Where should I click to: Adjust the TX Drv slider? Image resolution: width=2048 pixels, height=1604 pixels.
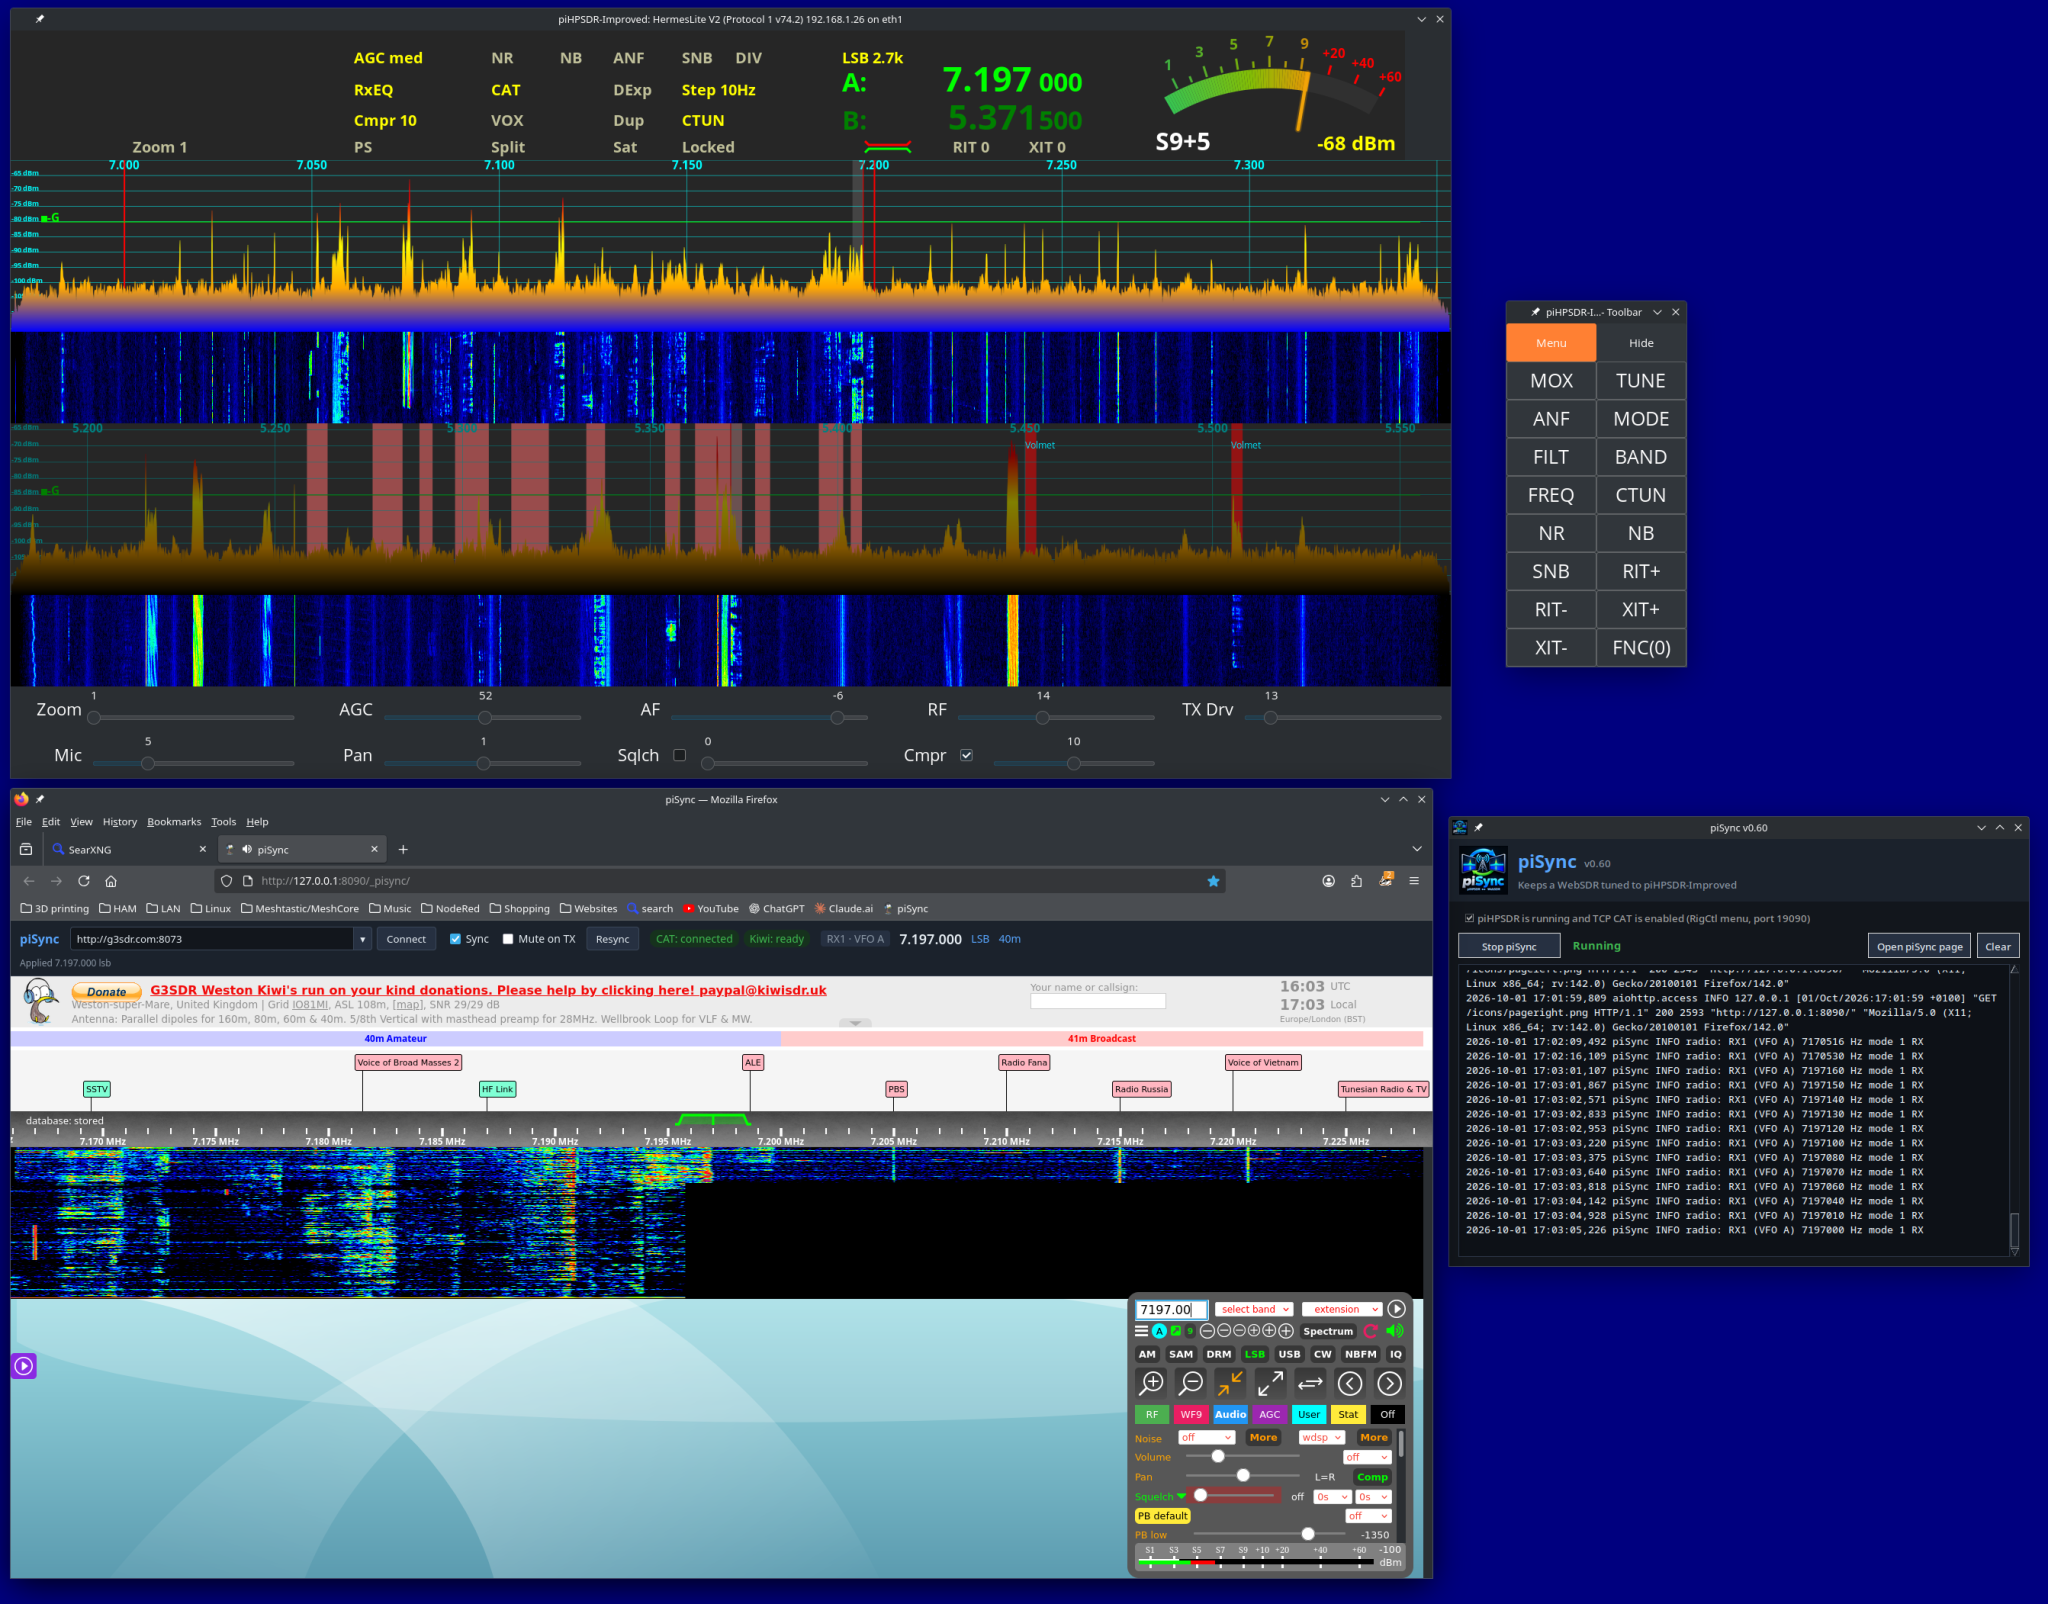1342,717
